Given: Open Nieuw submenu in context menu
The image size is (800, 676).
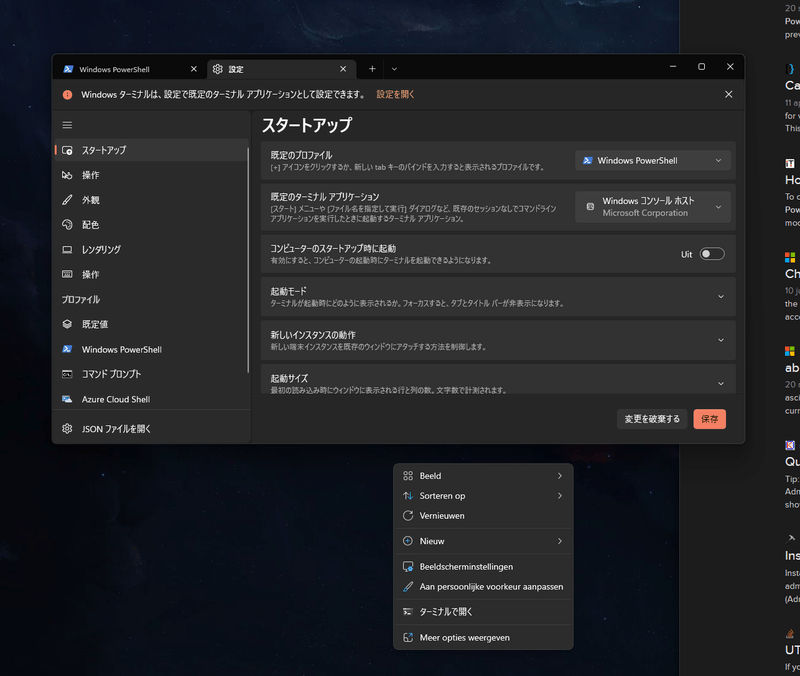Looking at the screenshot, I should click(x=483, y=541).
